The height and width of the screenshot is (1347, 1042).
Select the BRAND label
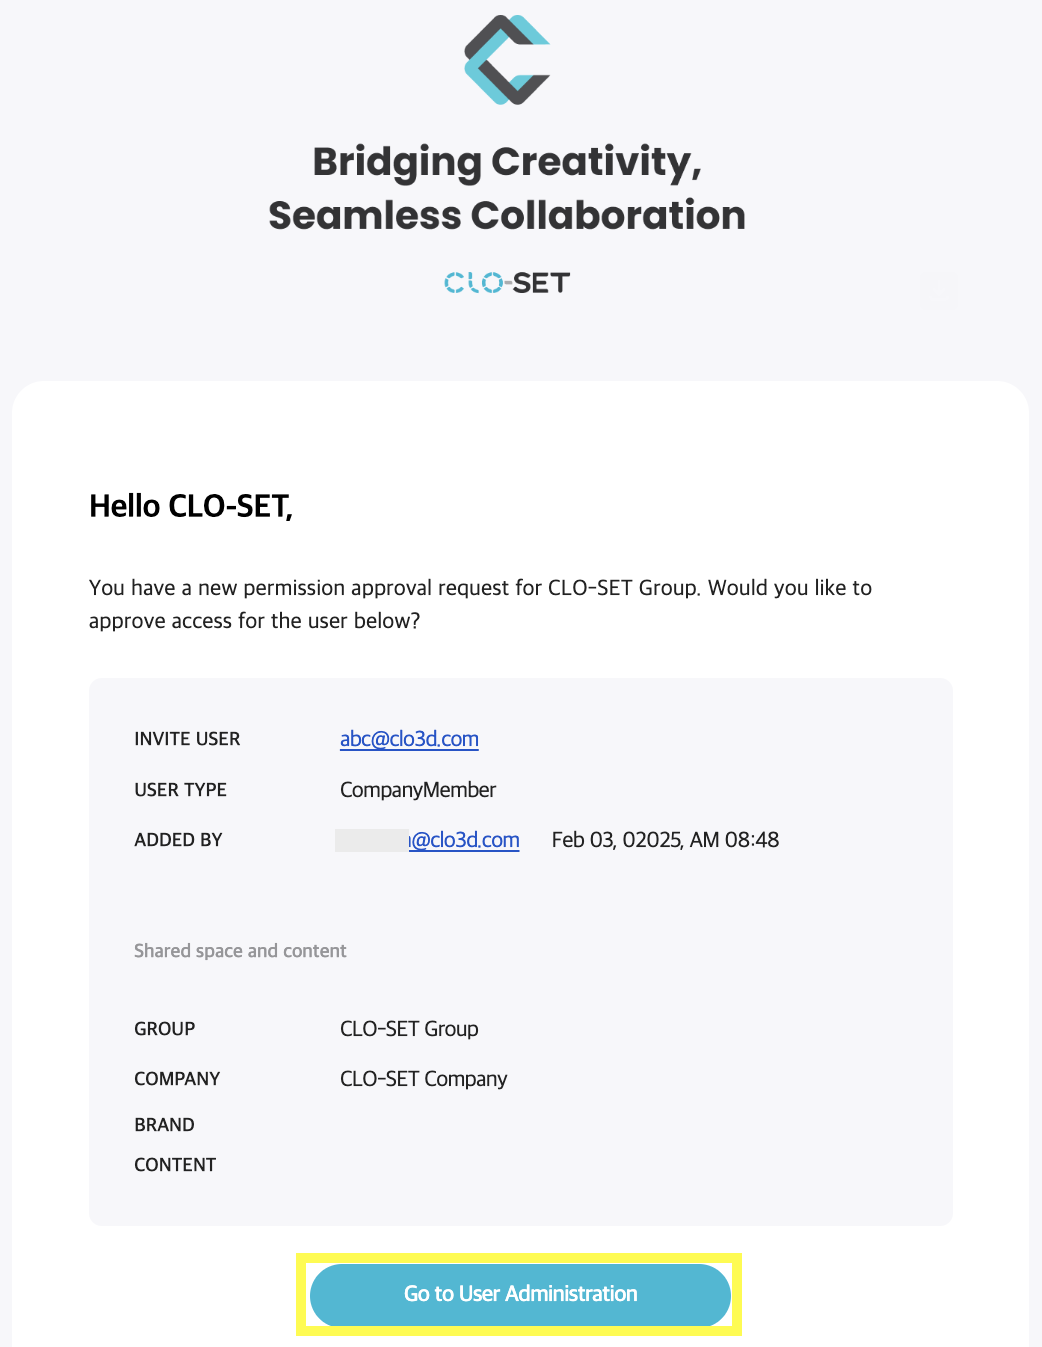164,1125
